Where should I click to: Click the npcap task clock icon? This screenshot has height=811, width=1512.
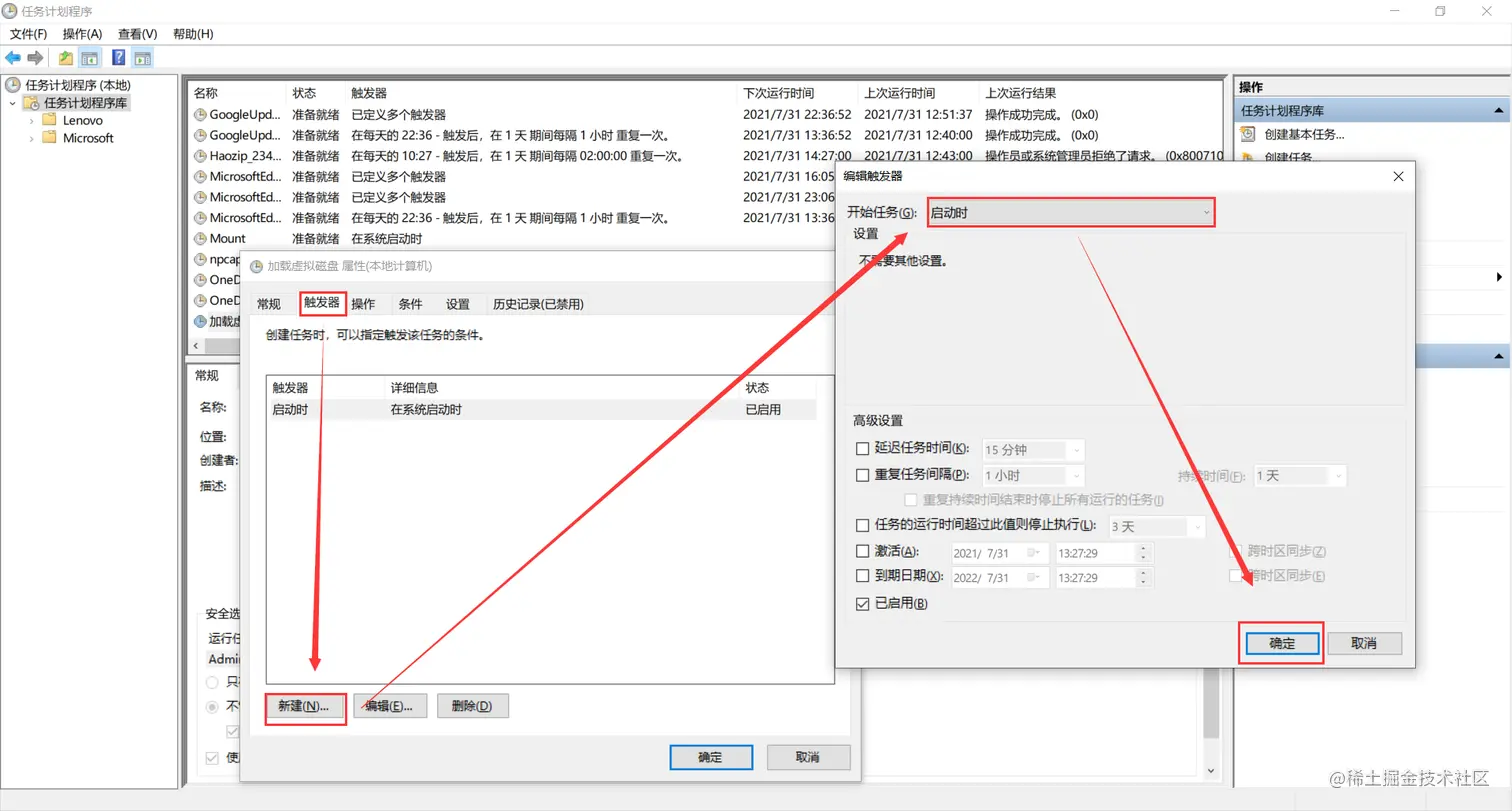(x=200, y=259)
